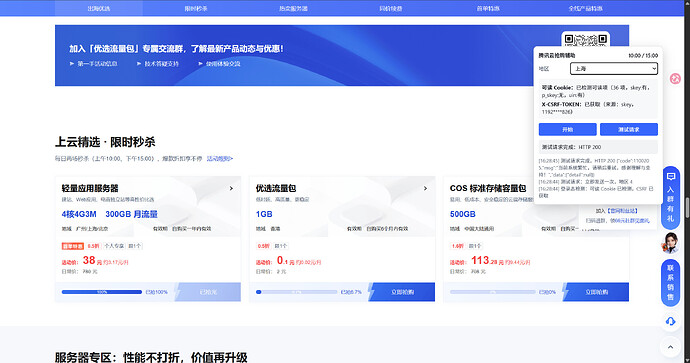Open the 地区 dropdown showing 上海
The width and height of the screenshot is (690, 363).
[x=614, y=69]
